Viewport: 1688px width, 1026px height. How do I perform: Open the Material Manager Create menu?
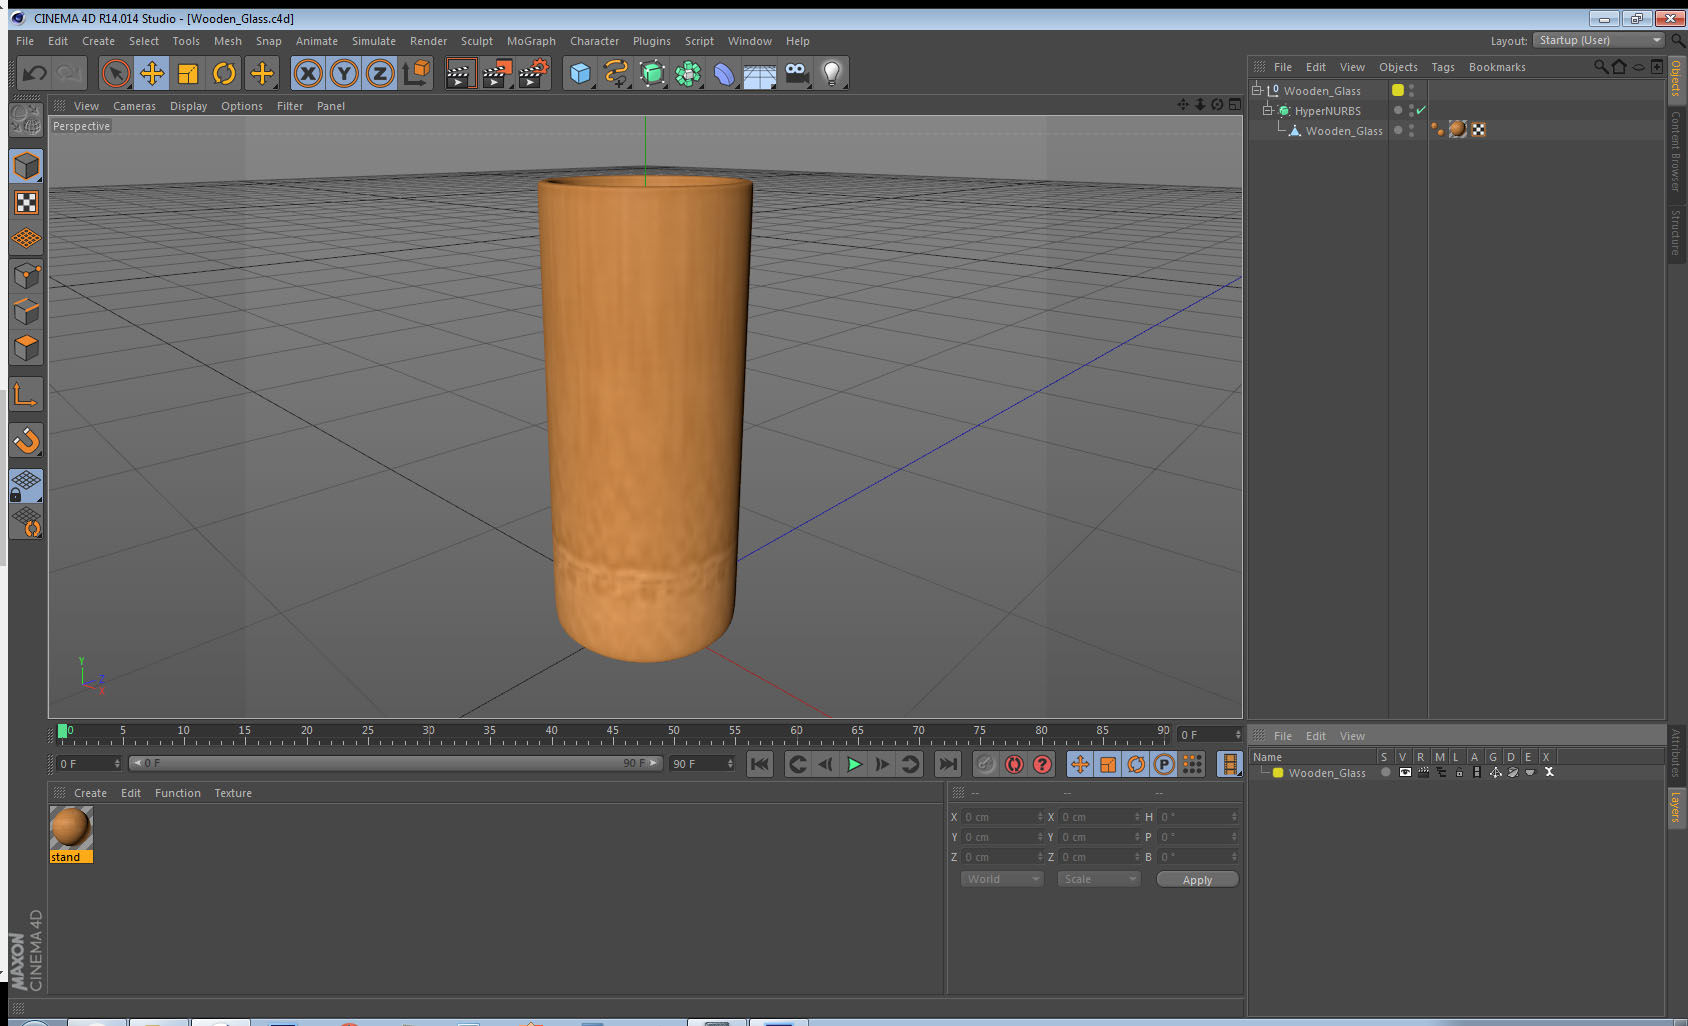(90, 793)
